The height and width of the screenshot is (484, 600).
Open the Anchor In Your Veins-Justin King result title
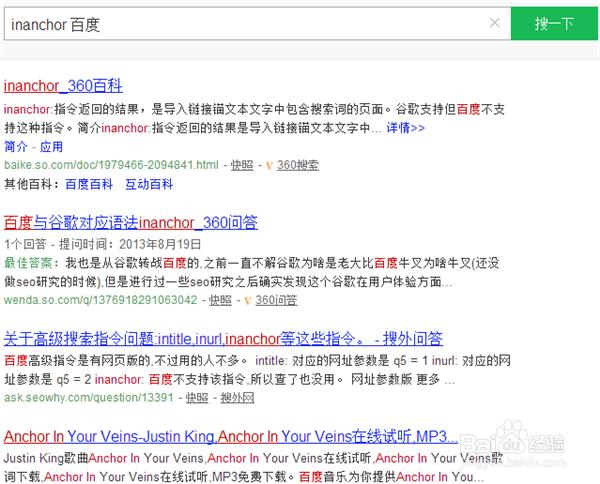[231, 436]
